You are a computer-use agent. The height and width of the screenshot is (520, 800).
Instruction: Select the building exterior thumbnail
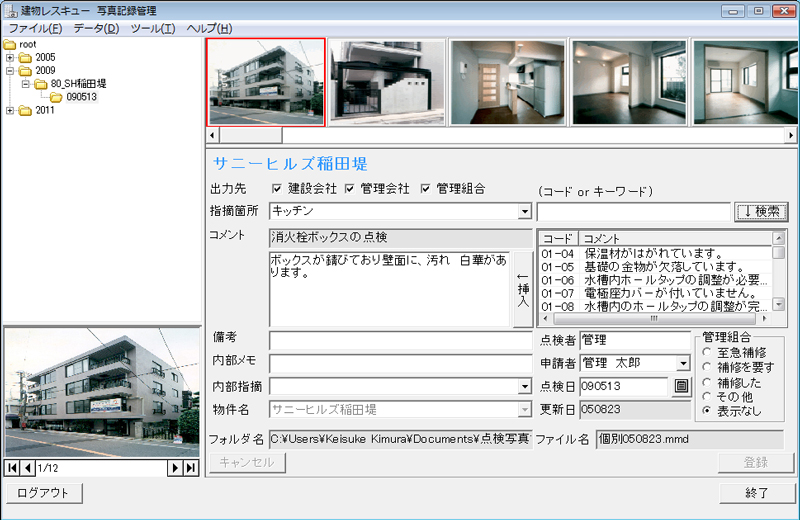[x=266, y=82]
